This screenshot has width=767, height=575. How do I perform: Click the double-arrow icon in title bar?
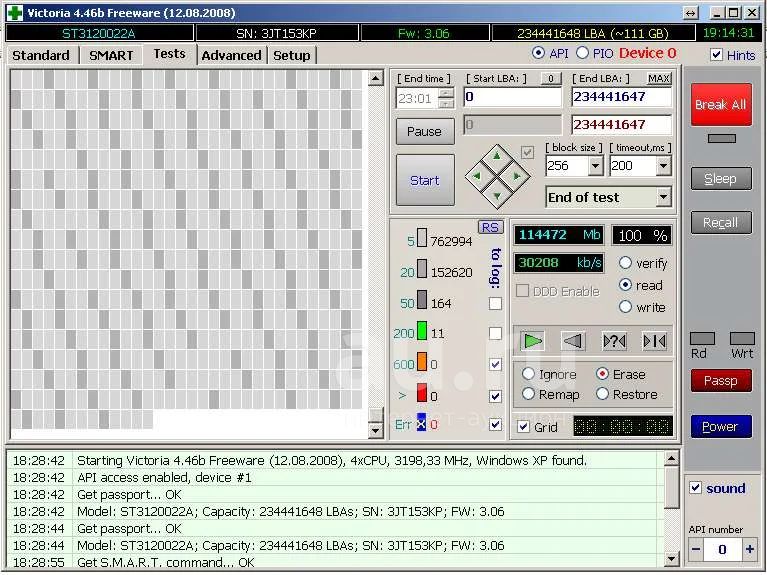(x=690, y=13)
